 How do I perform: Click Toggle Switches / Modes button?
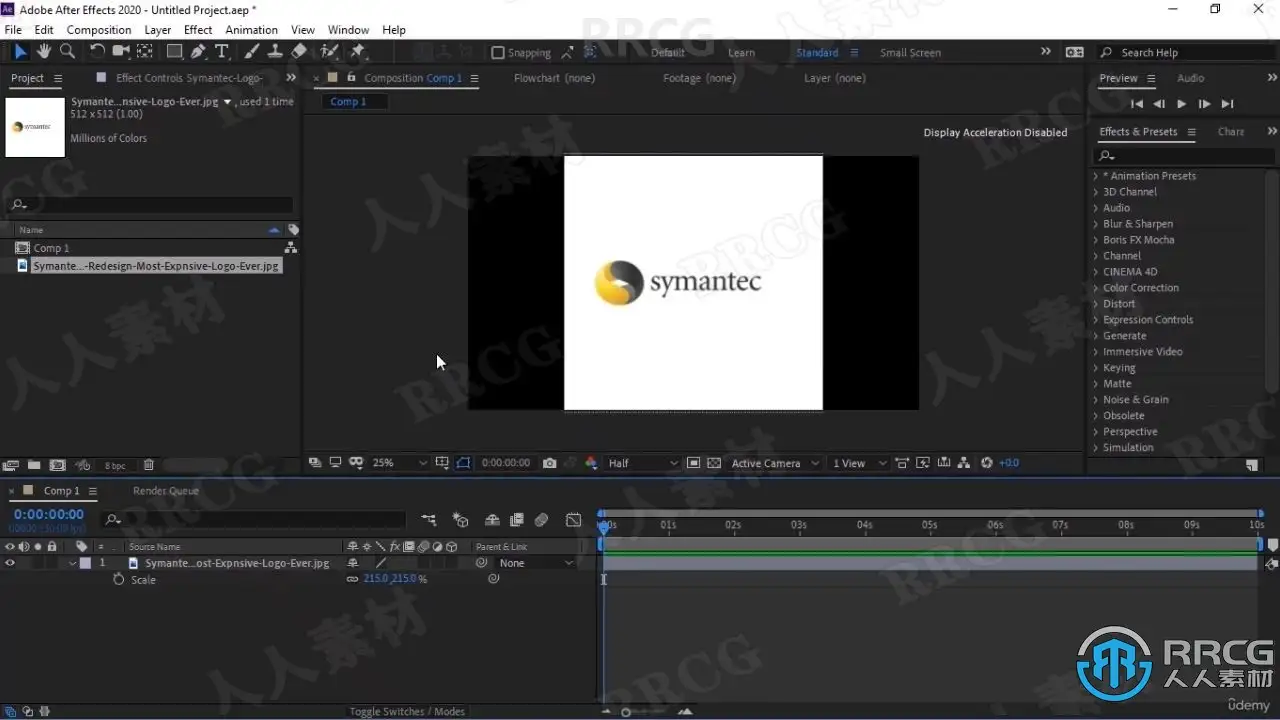[x=407, y=711]
